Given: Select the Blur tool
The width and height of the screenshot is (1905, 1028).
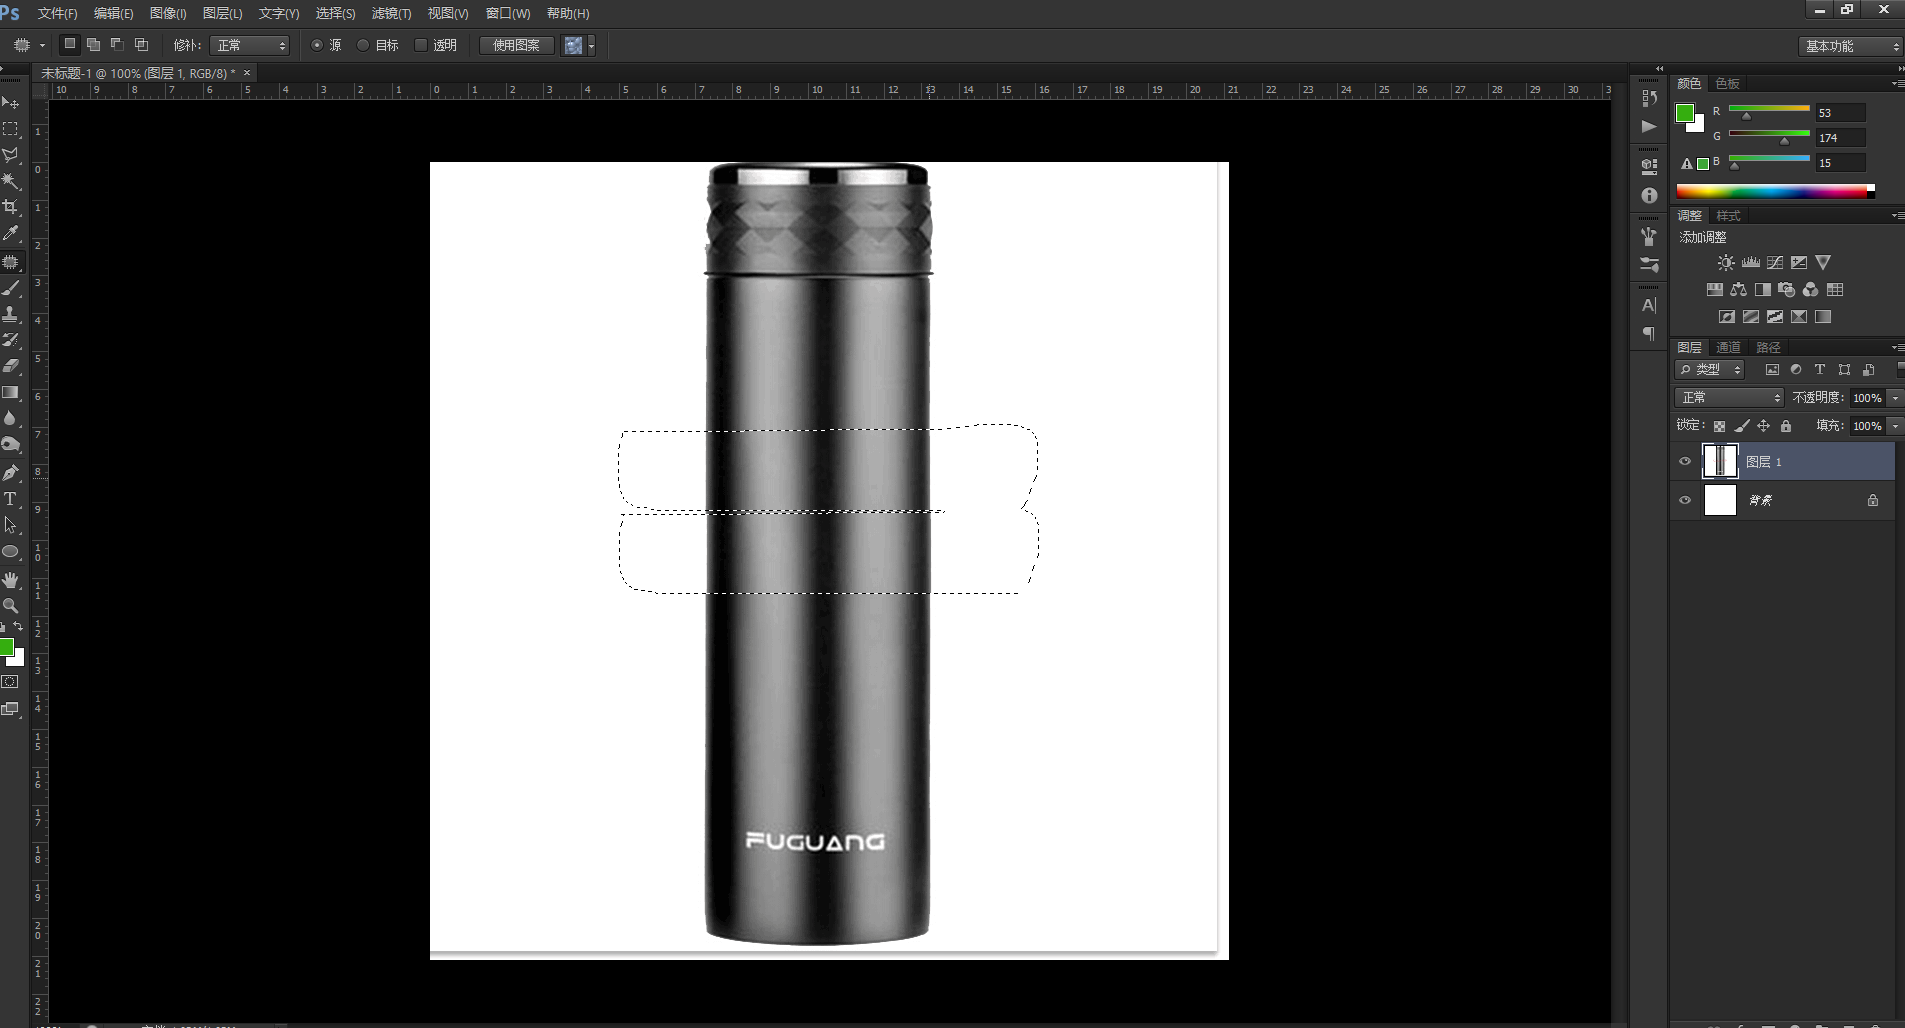Looking at the screenshot, I should point(11,418).
